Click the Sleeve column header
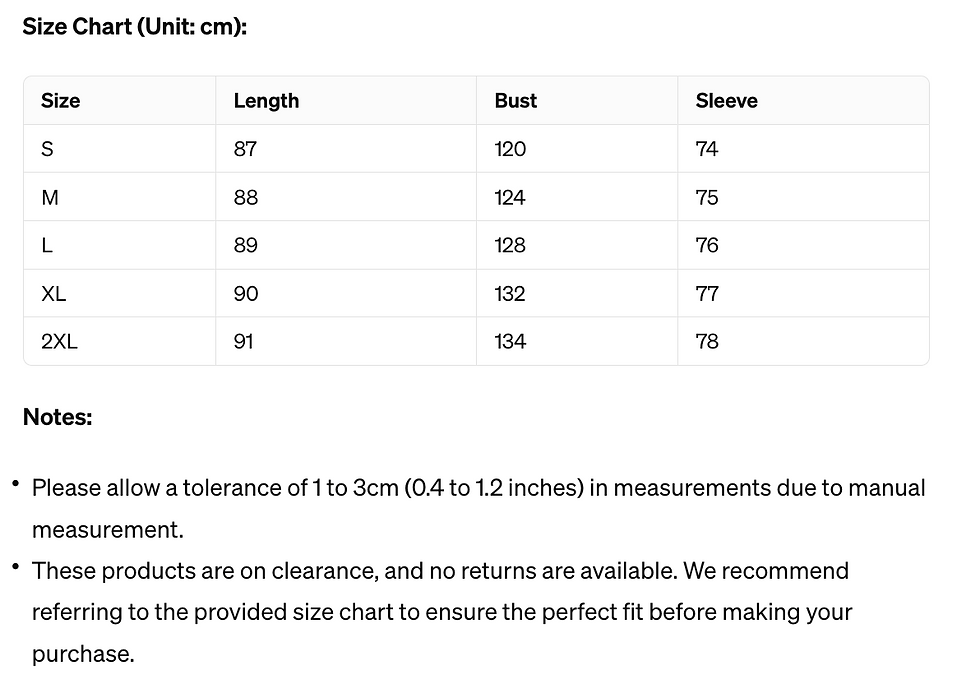The height and width of the screenshot is (679, 980). pos(726,101)
